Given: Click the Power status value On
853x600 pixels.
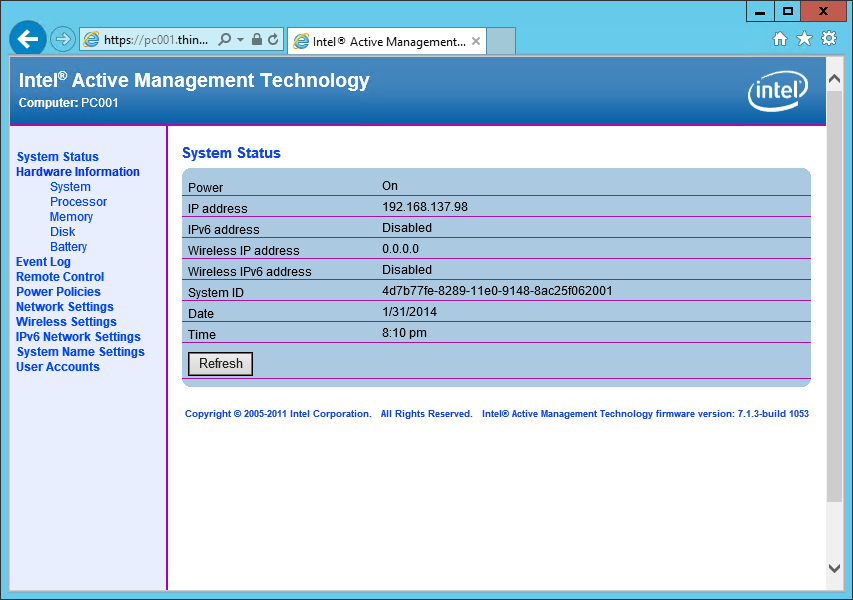Looking at the screenshot, I should tap(390, 186).
